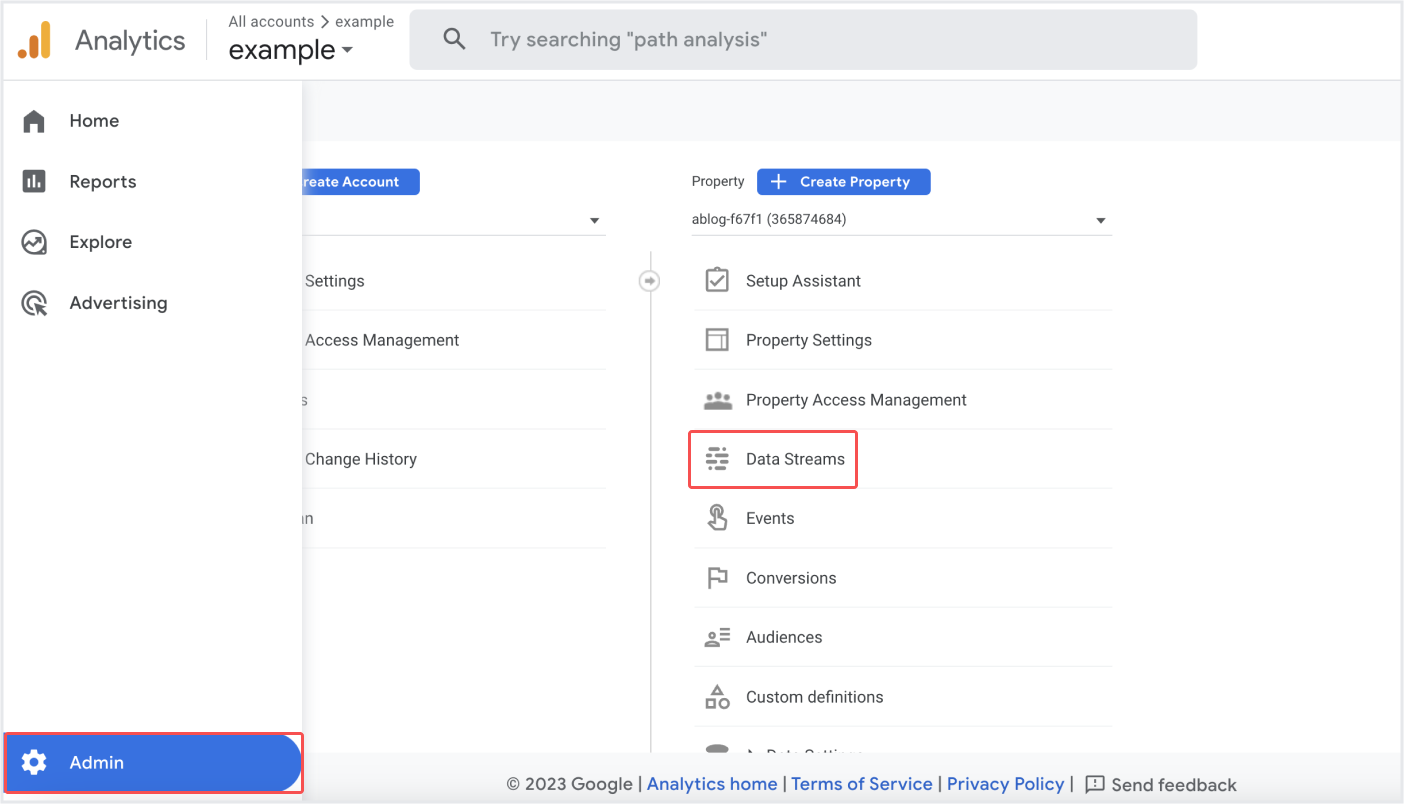Open Property Access Management
Viewport: 1404px width, 804px height.
pos(903,400)
